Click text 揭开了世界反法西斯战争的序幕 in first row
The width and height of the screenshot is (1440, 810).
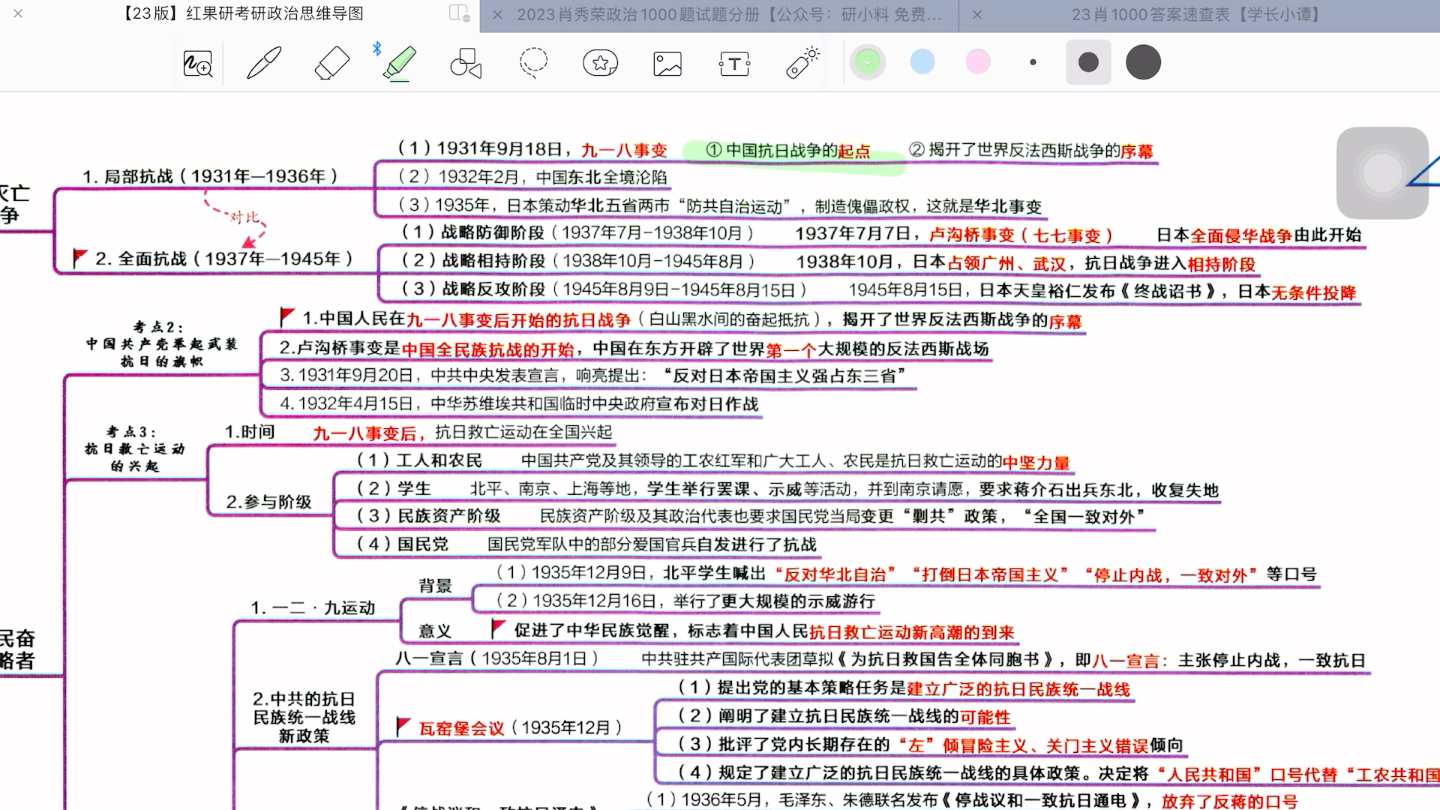pos(1031,151)
